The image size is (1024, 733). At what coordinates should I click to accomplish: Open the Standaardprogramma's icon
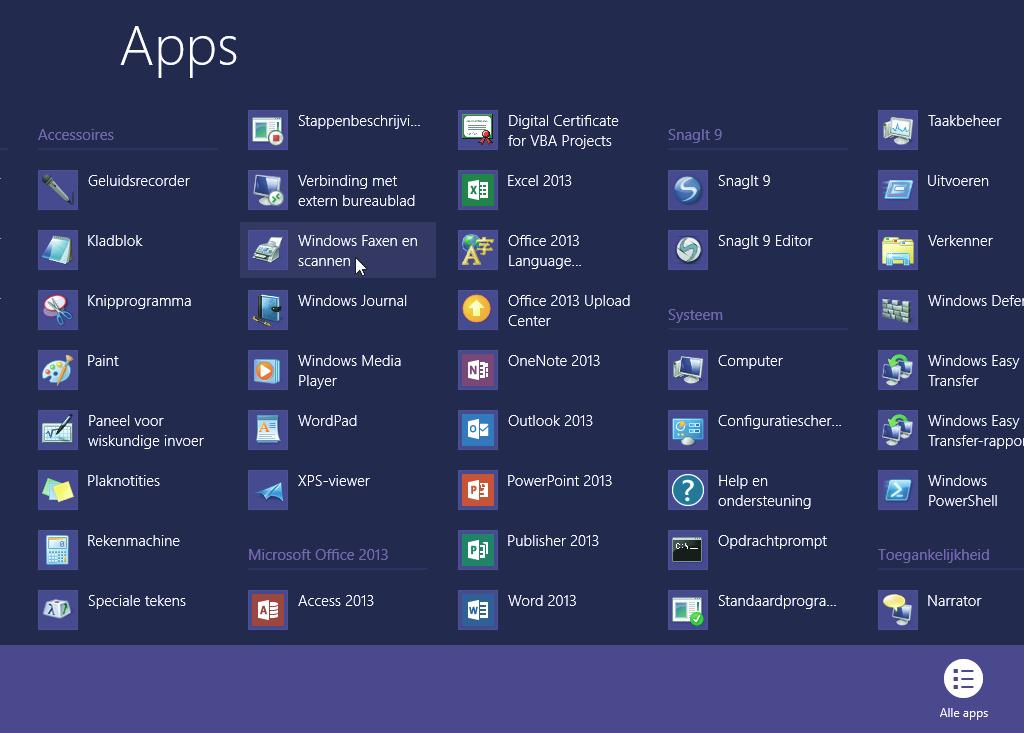tap(688, 610)
